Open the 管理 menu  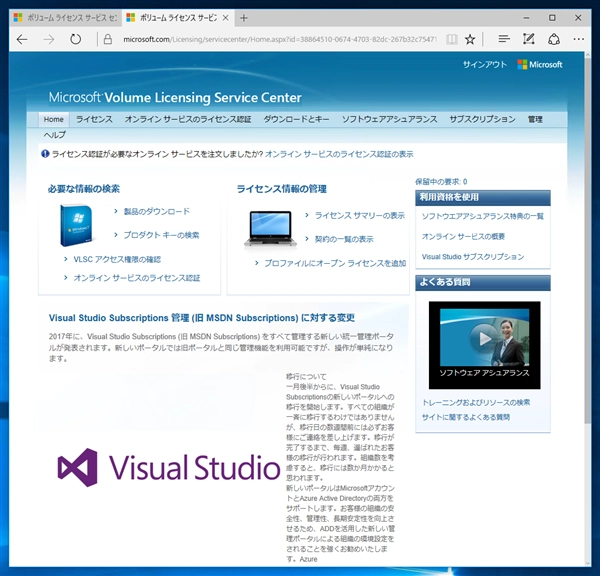[x=535, y=119]
